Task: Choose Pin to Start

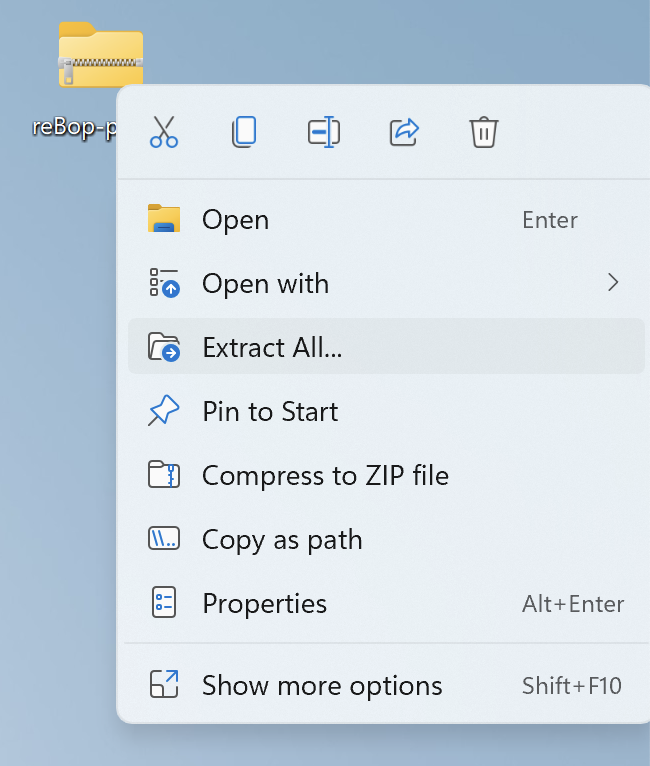Action: [386, 411]
